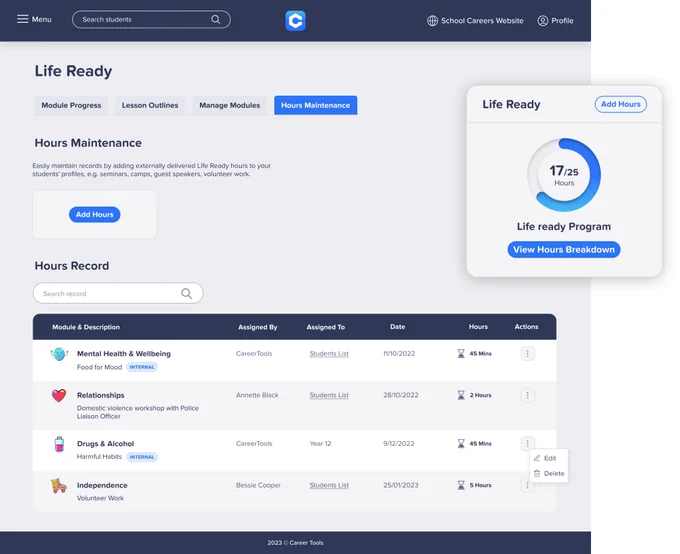The image size is (680, 554).
Task: Click the 17/25 hours progress ring
Action: pyautogui.click(x=564, y=175)
